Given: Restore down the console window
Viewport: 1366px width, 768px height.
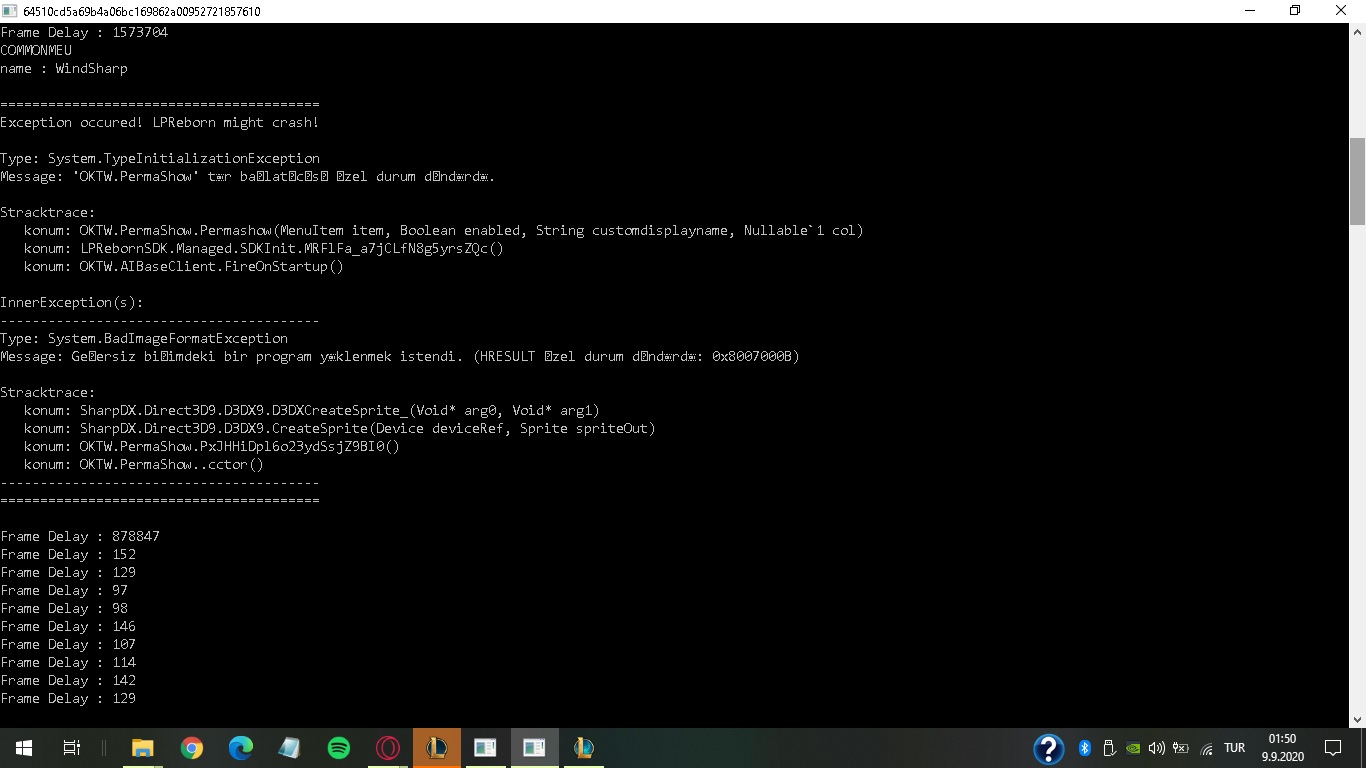Looking at the screenshot, I should click(x=1295, y=11).
